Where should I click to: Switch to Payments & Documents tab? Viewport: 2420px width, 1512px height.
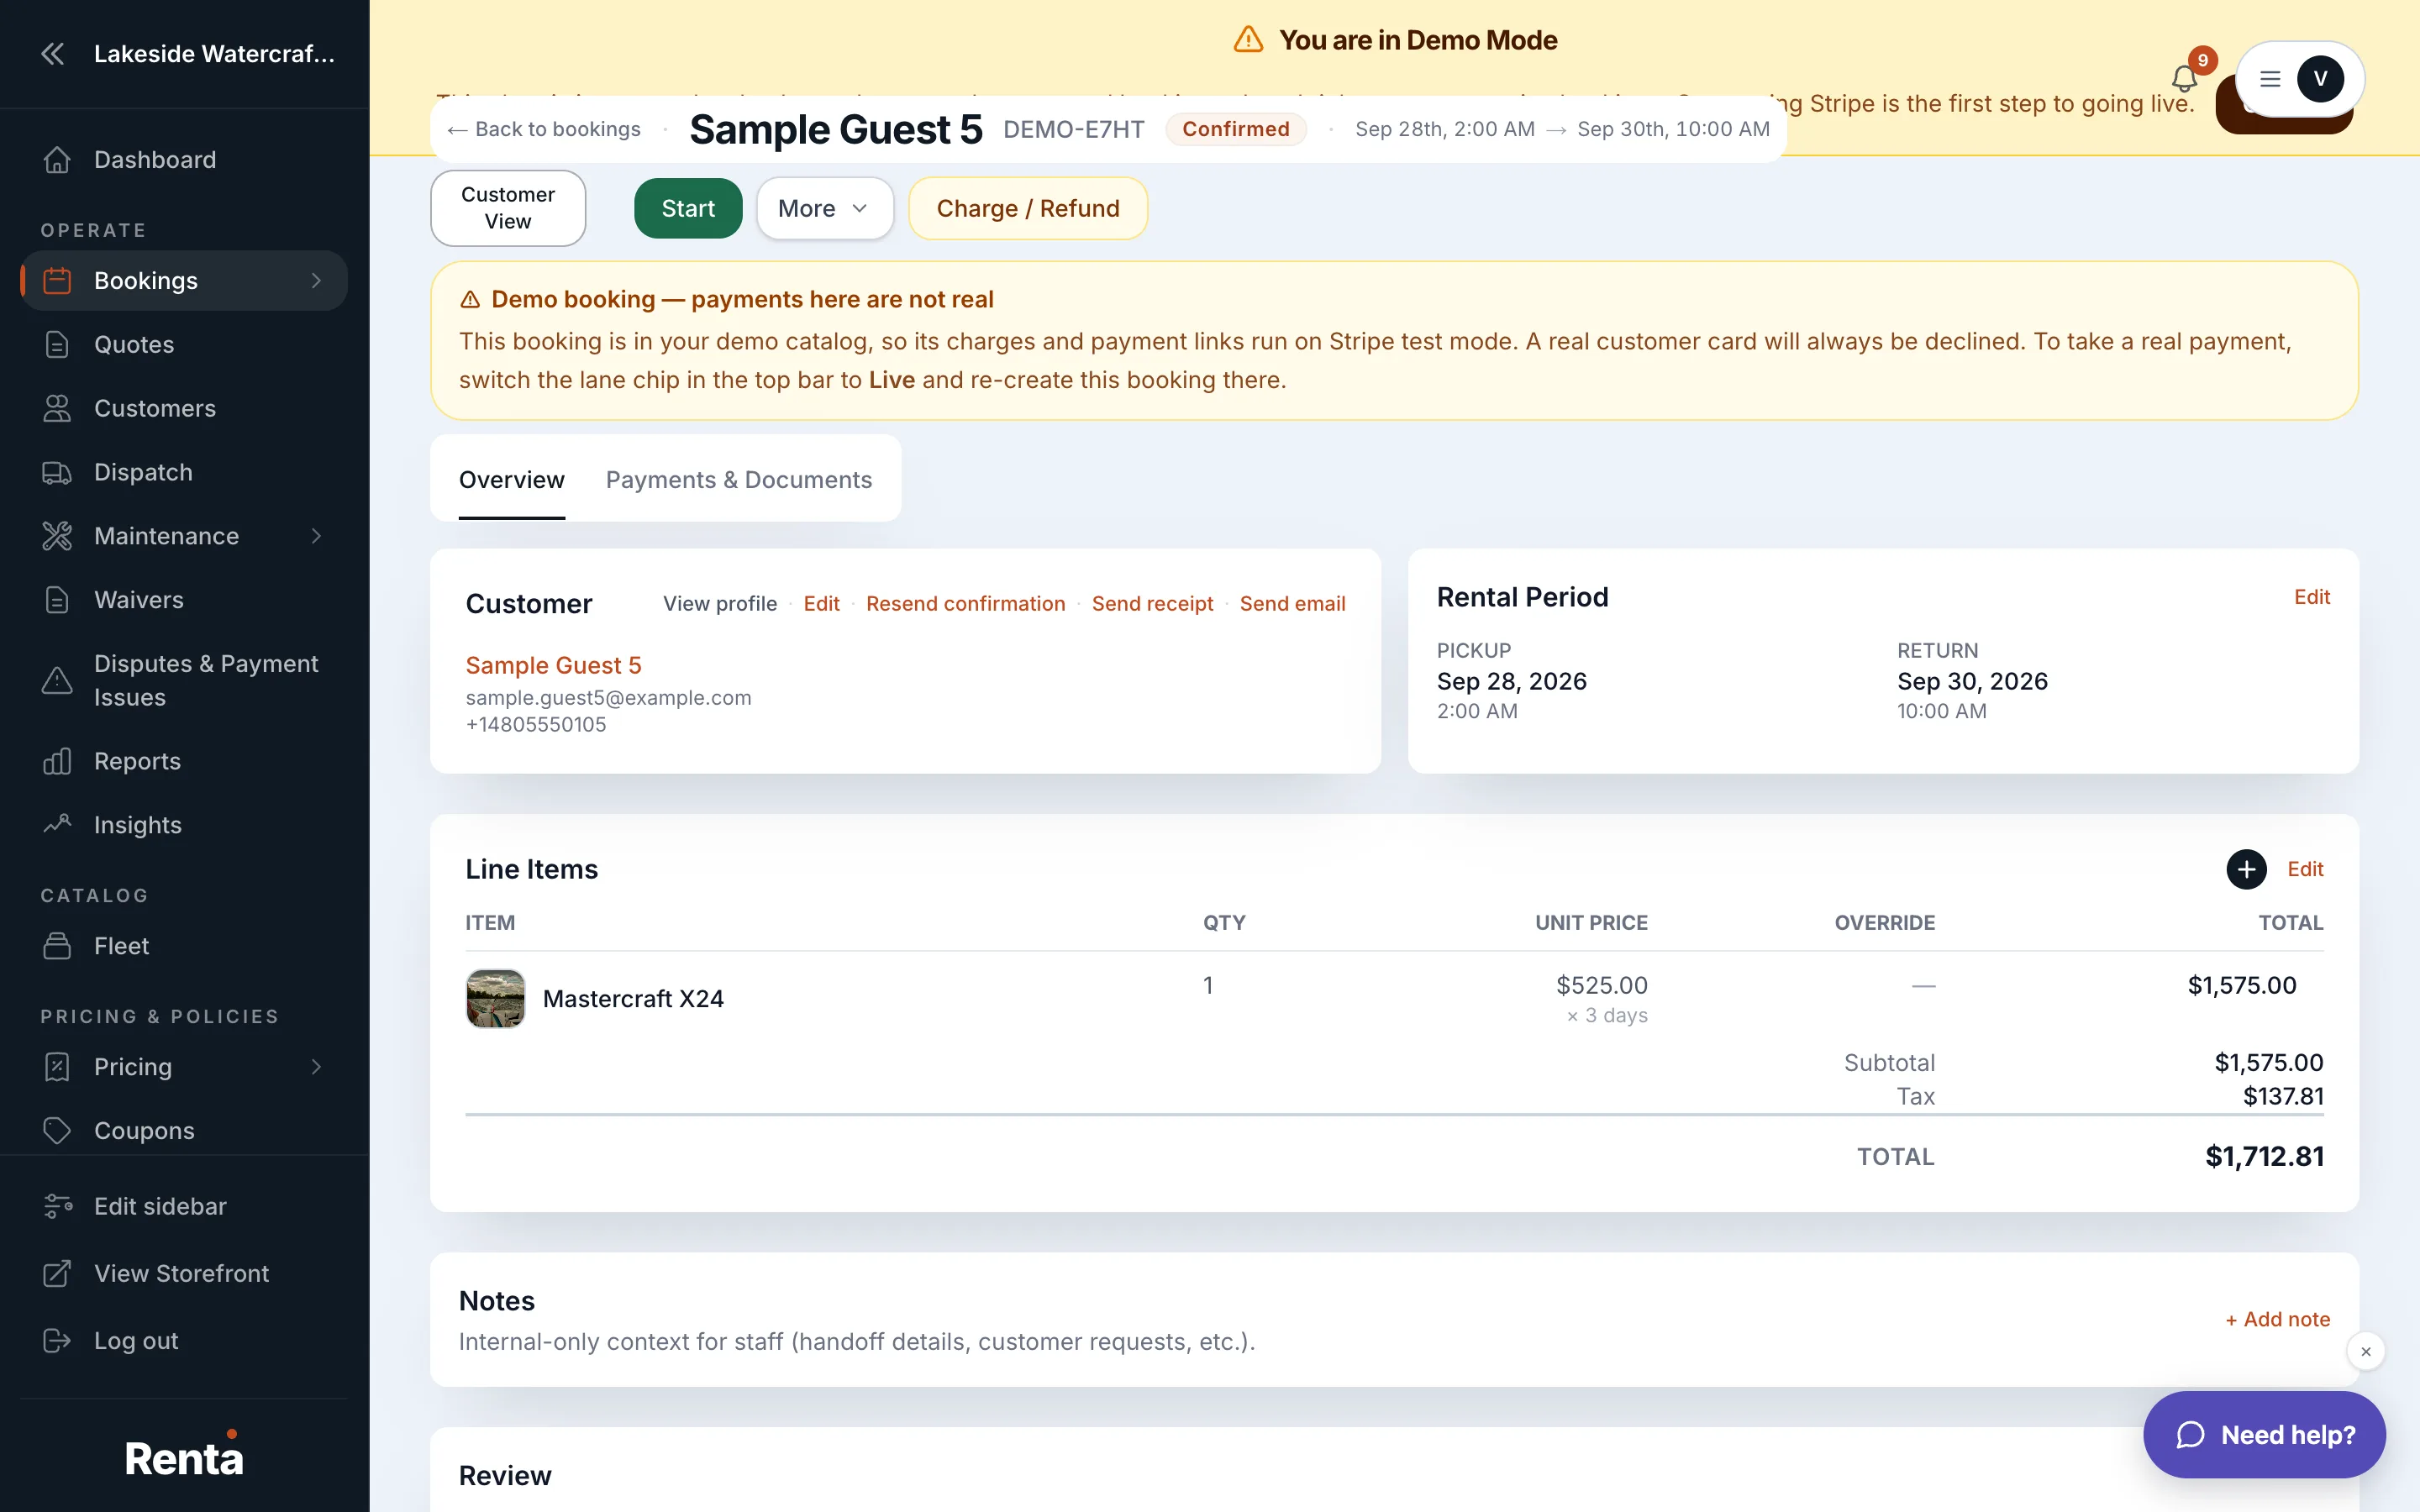pos(739,480)
